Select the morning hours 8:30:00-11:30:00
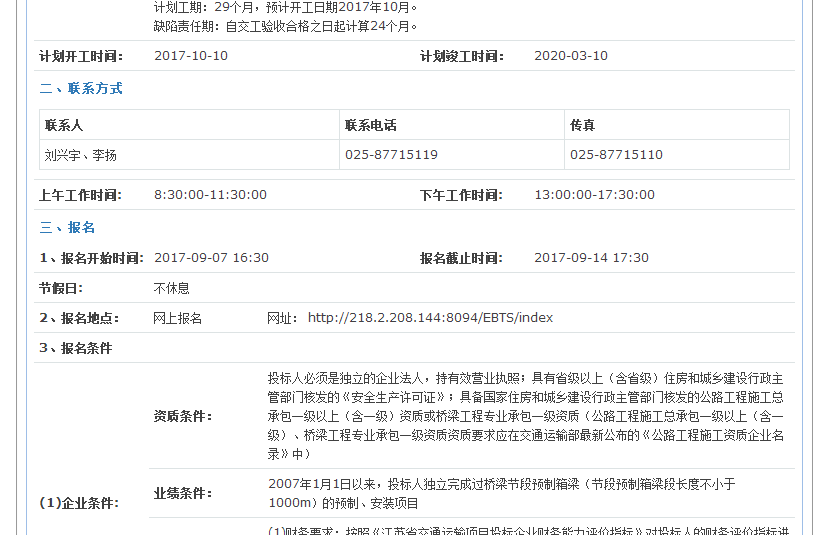Viewport: 821px width, 535px height. pos(210,195)
